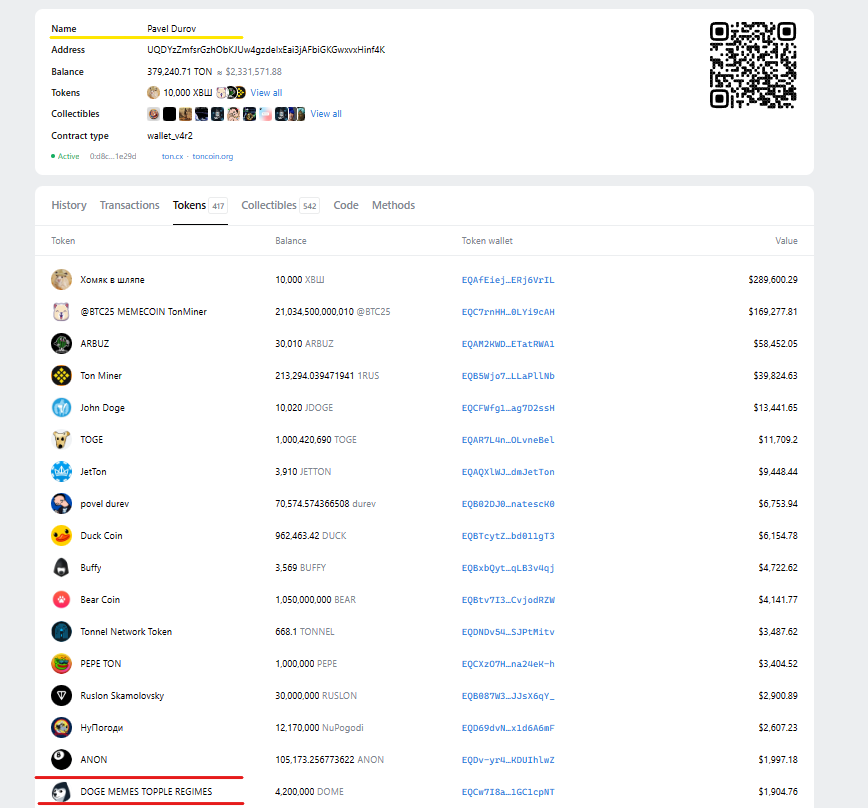This screenshot has width=868, height=808.
Task: Click the DOGE MEMES TOPPLE REGIMES icon
Action: [x=61, y=791]
